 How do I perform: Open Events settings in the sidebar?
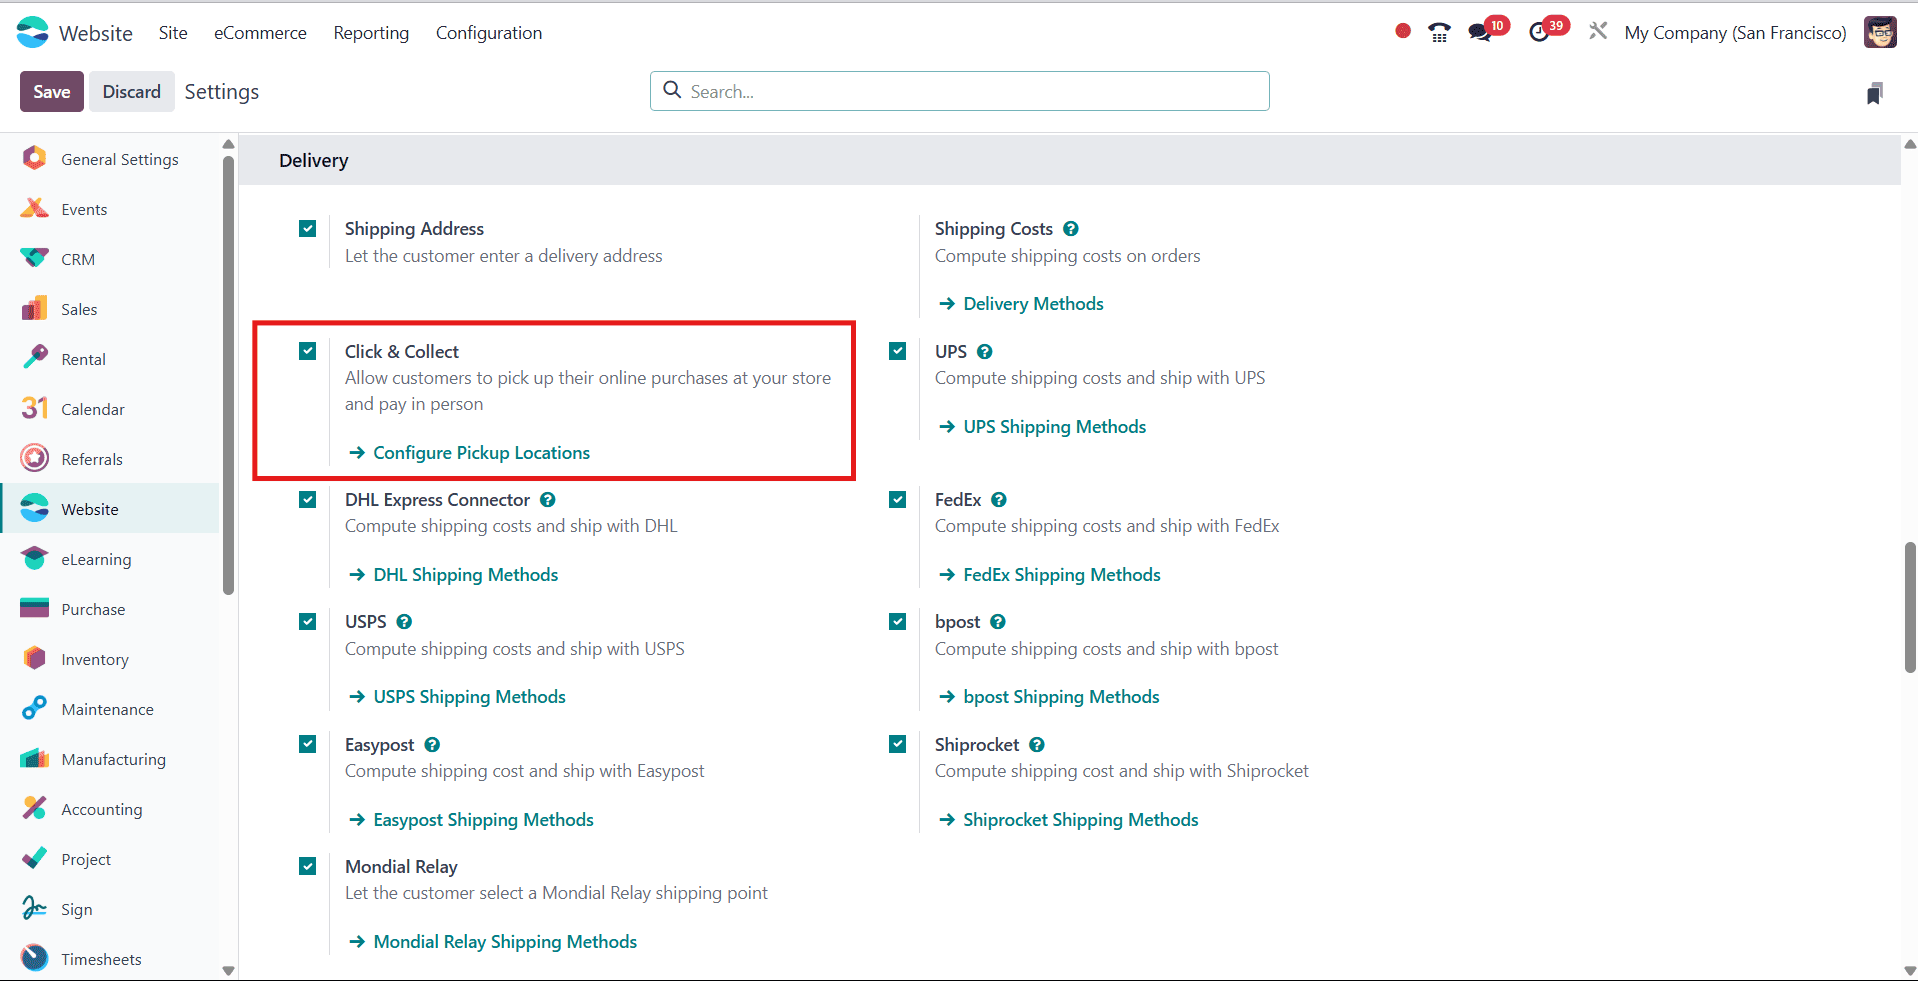[x=110, y=209]
